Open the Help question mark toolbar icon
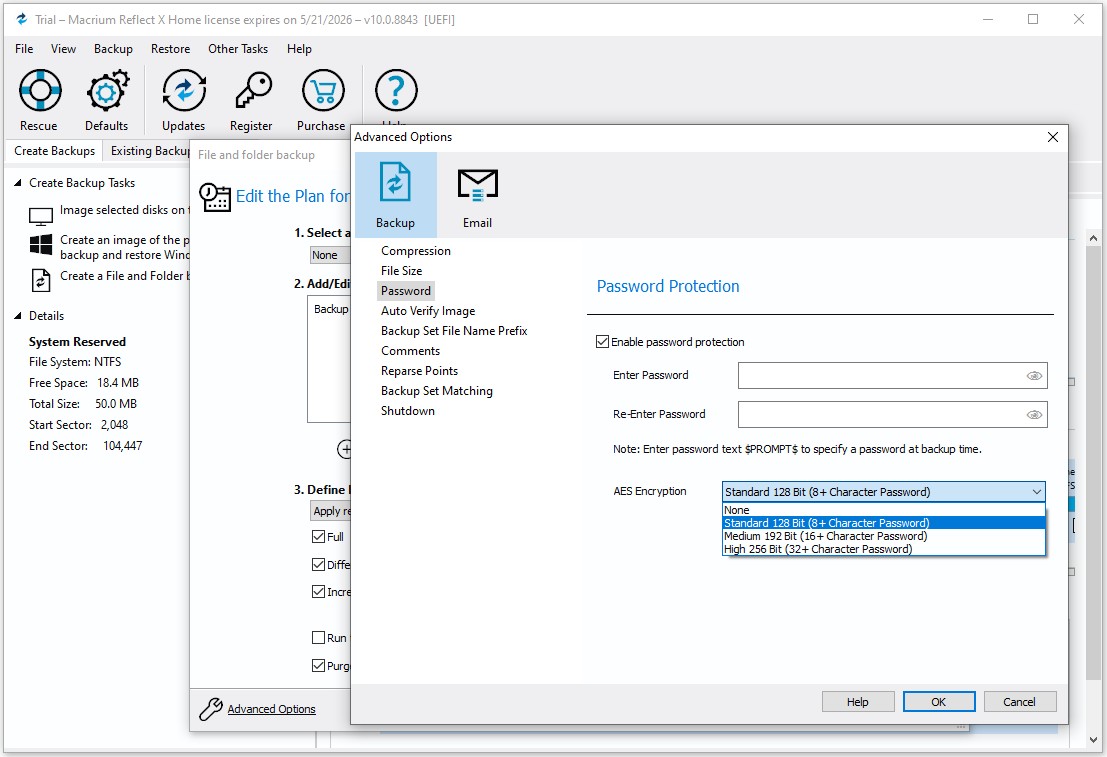Viewport: 1107px width, 757px height. (x=396, y=90)
